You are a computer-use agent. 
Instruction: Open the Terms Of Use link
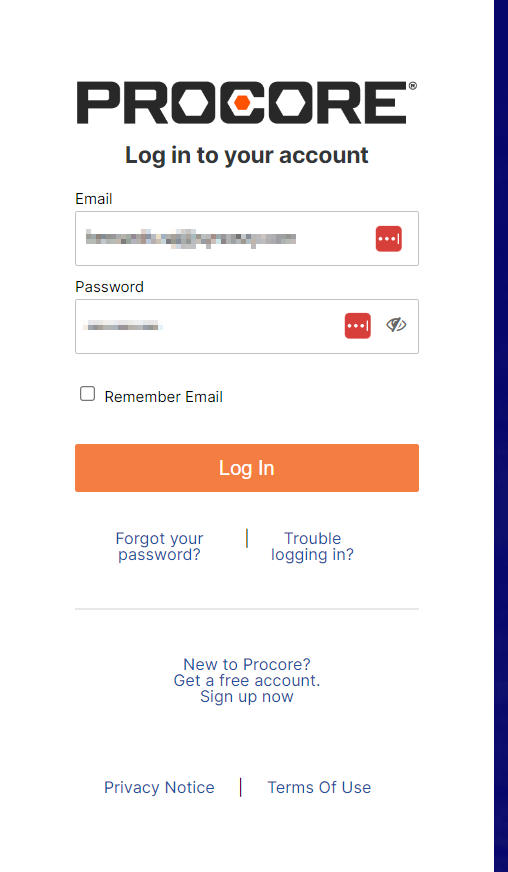click(319, 787)
